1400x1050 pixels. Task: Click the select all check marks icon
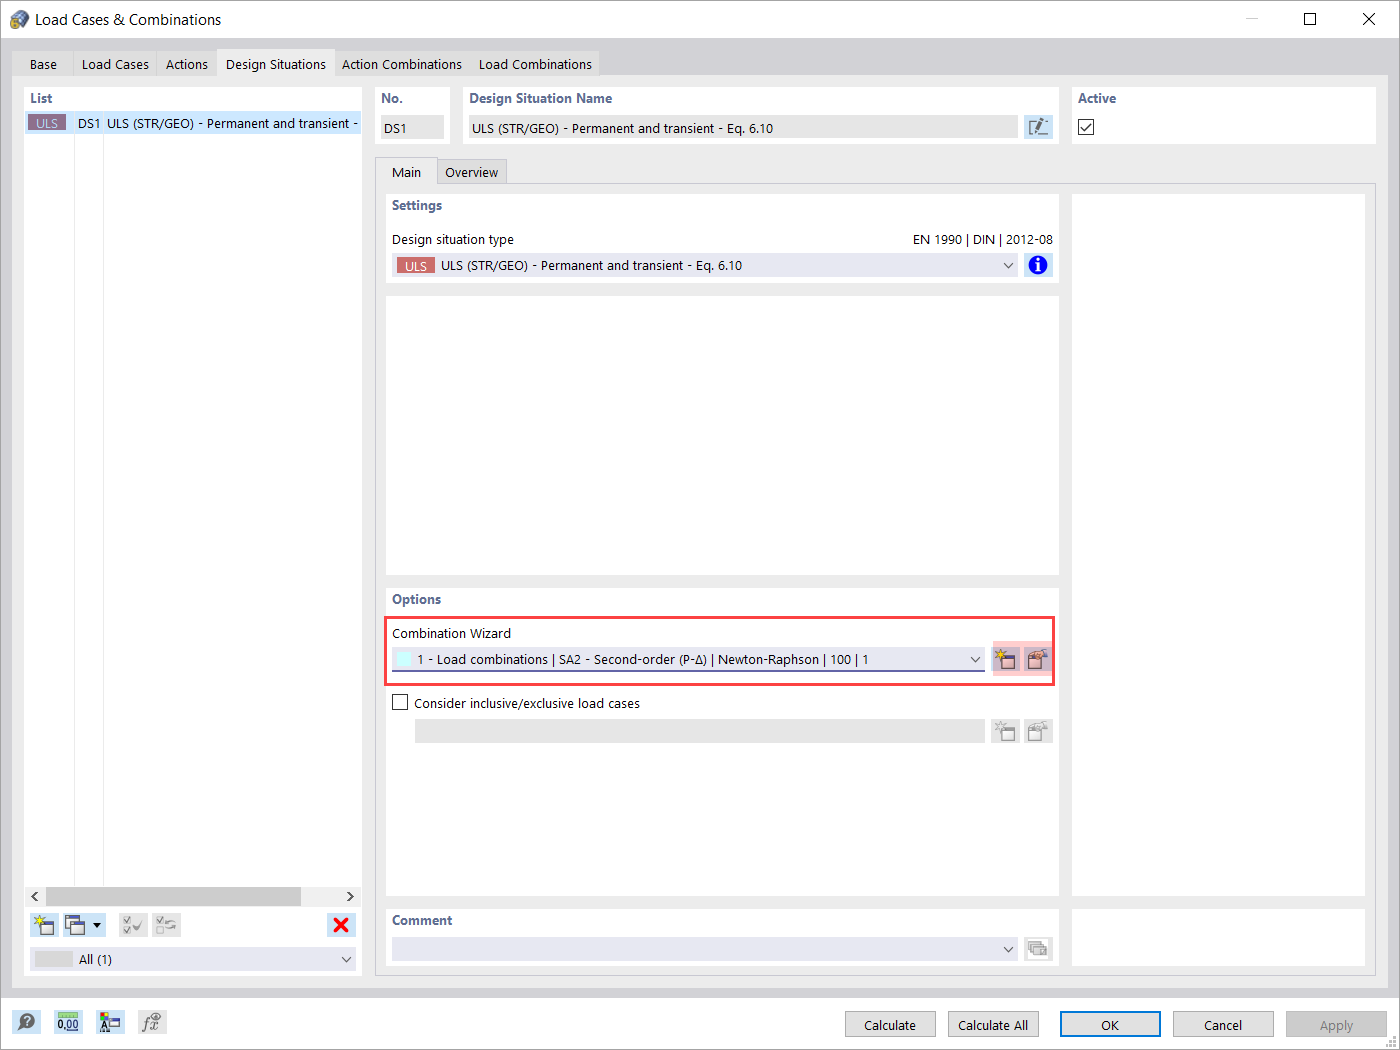point(133,925)
